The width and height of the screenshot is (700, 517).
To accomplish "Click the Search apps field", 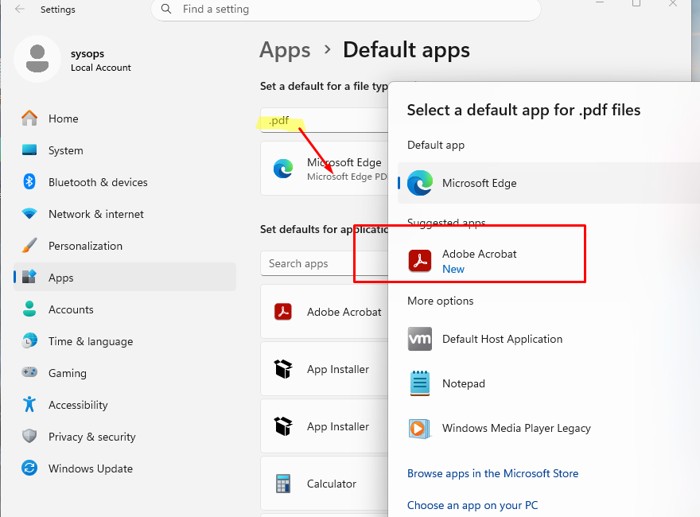I will (324, 264).
